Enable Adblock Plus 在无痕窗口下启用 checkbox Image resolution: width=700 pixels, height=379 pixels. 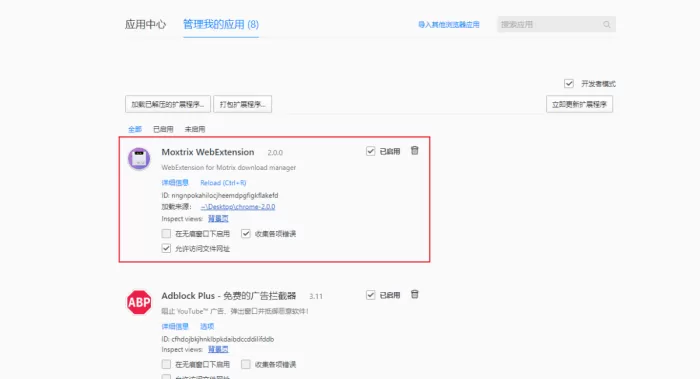point(166,364)
